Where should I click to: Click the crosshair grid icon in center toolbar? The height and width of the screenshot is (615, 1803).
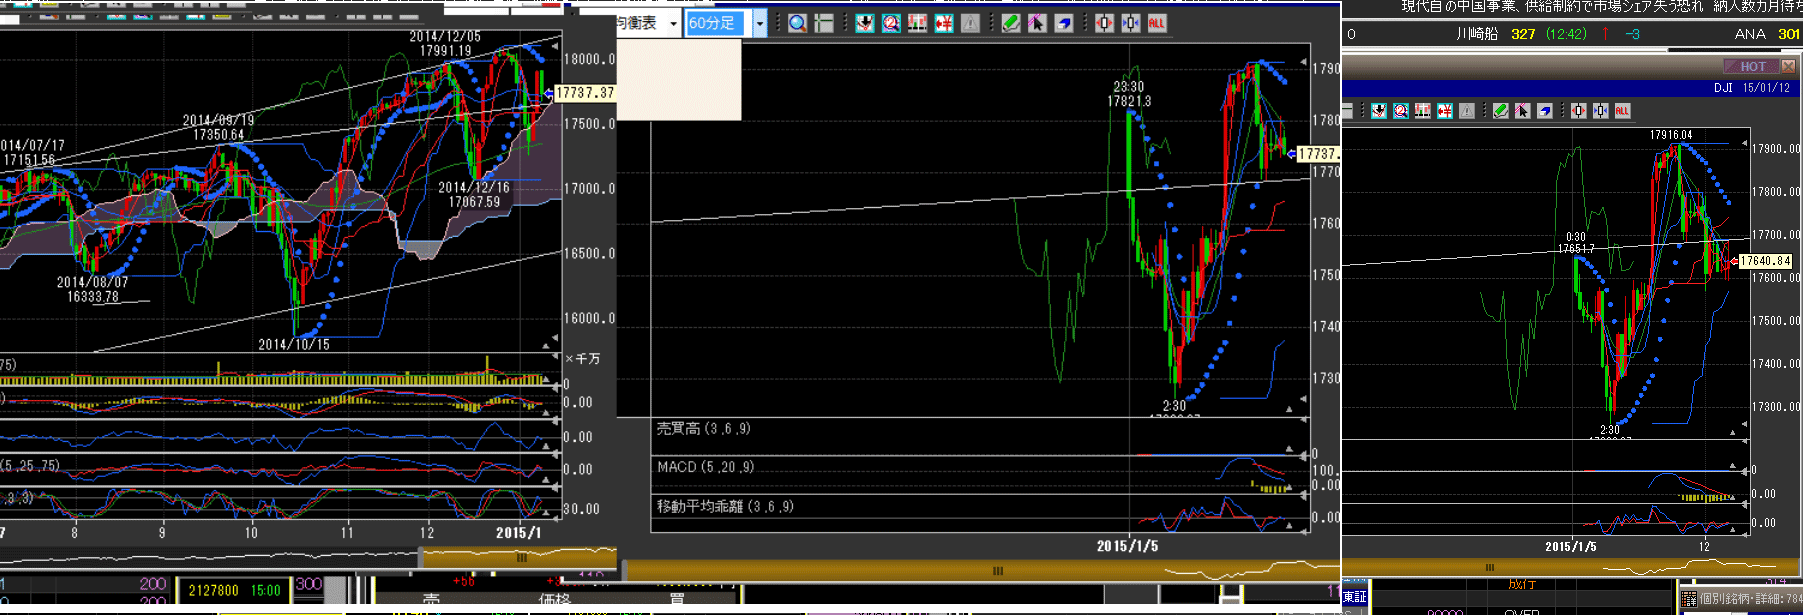tap(824, 23)
